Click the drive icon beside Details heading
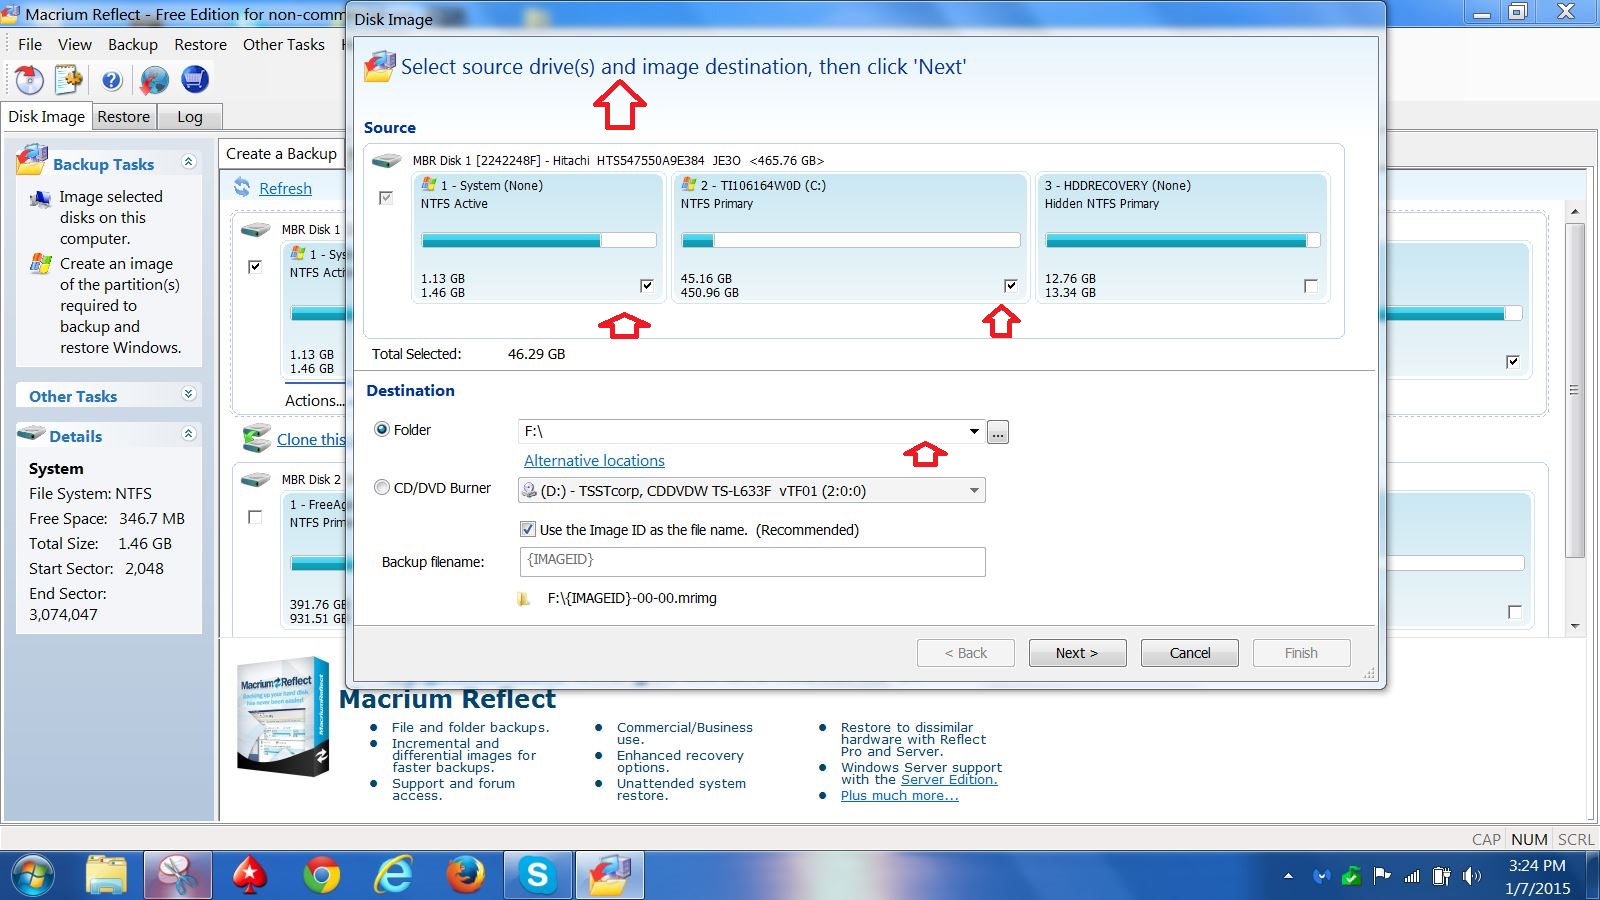 pos(32,434)
